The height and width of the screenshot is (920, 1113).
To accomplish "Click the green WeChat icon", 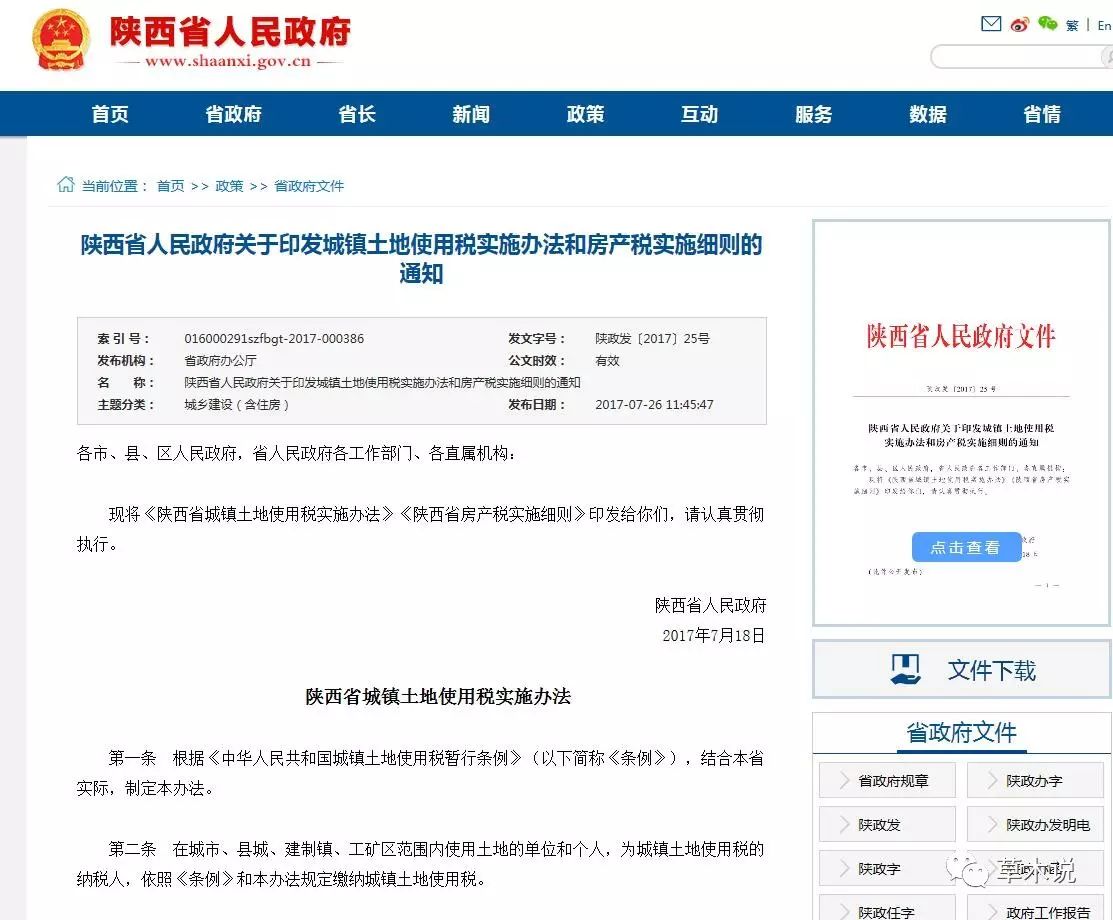I will coord(1047,24).
